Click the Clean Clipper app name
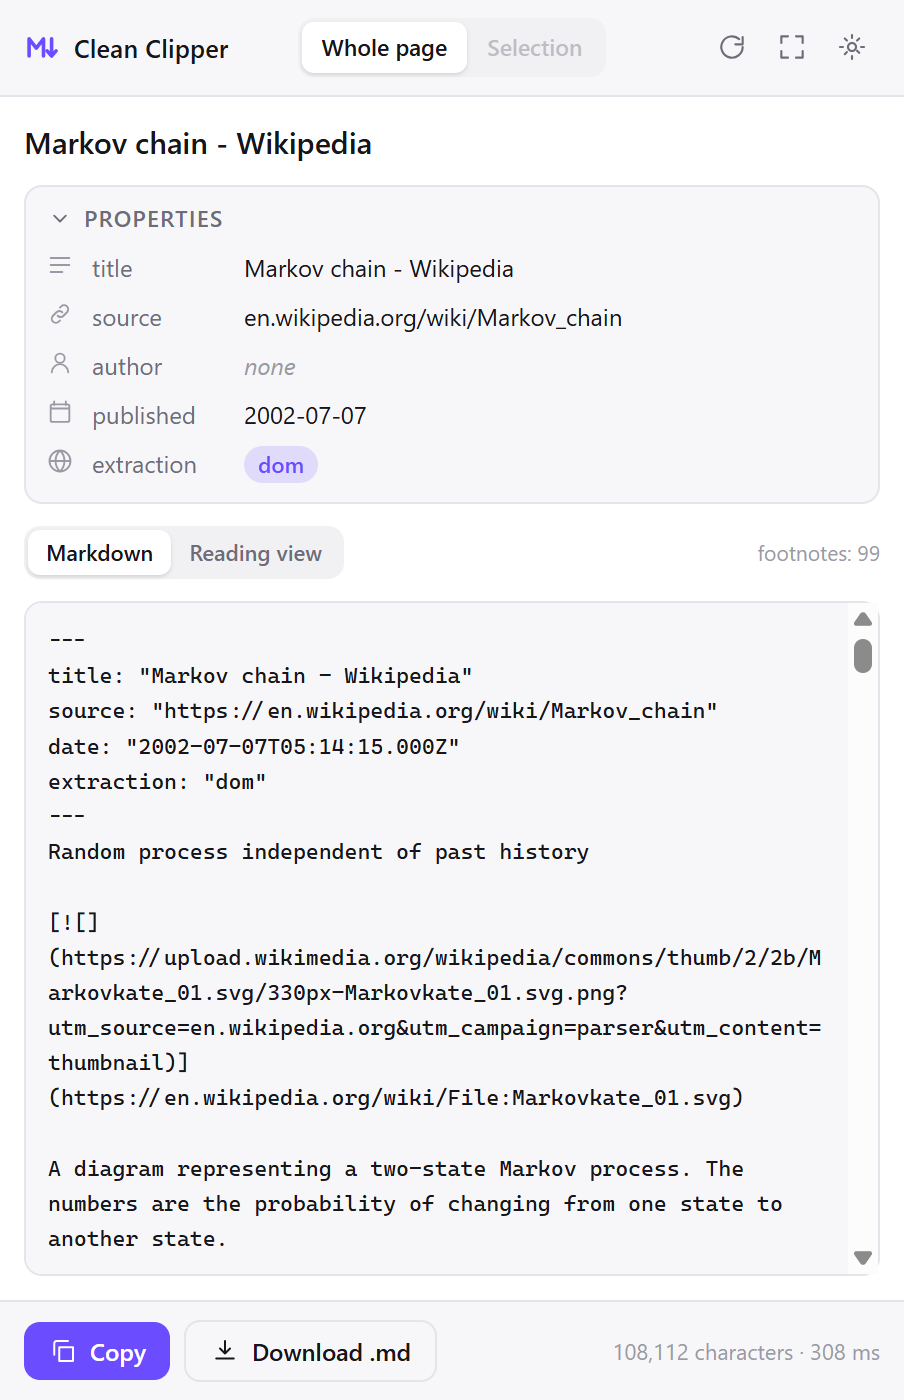 click(x=151, y=49)
